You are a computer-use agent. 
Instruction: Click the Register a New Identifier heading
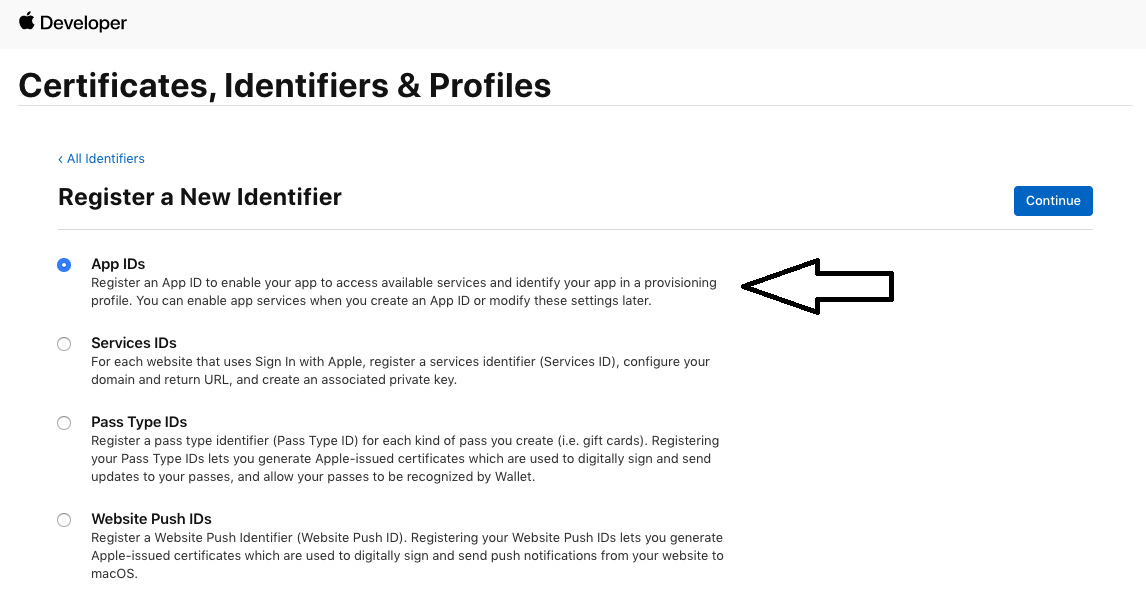tap(200, 197)
